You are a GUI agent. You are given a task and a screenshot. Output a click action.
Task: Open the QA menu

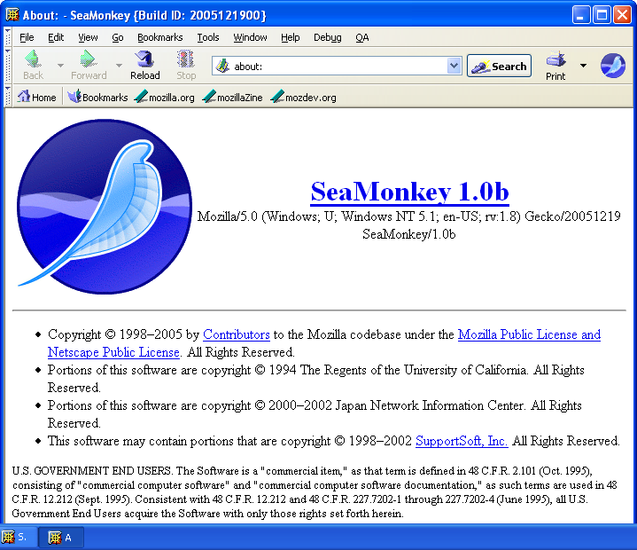coord(362,37)
